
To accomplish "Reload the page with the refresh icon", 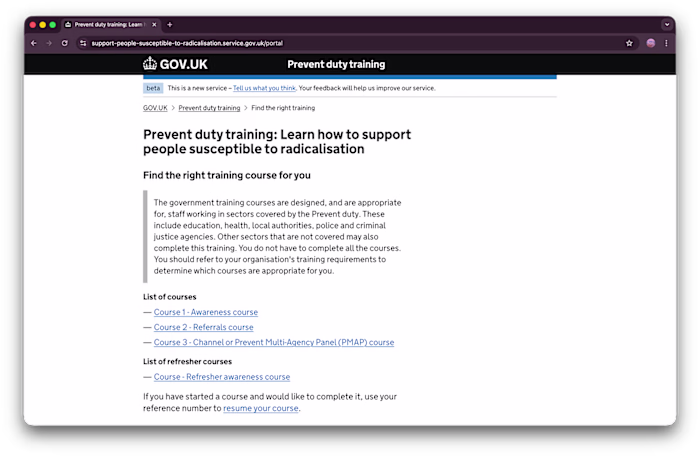I will [x=65, y=43].
